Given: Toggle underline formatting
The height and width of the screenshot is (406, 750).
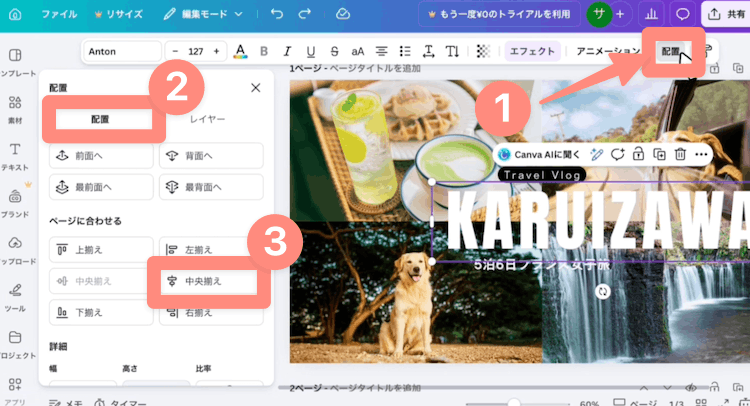Looking at the screenshot, I should (310, 51).
